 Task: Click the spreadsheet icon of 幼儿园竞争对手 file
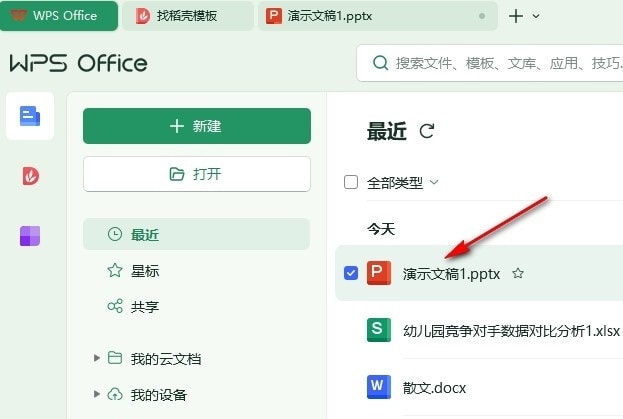point(379,330)
